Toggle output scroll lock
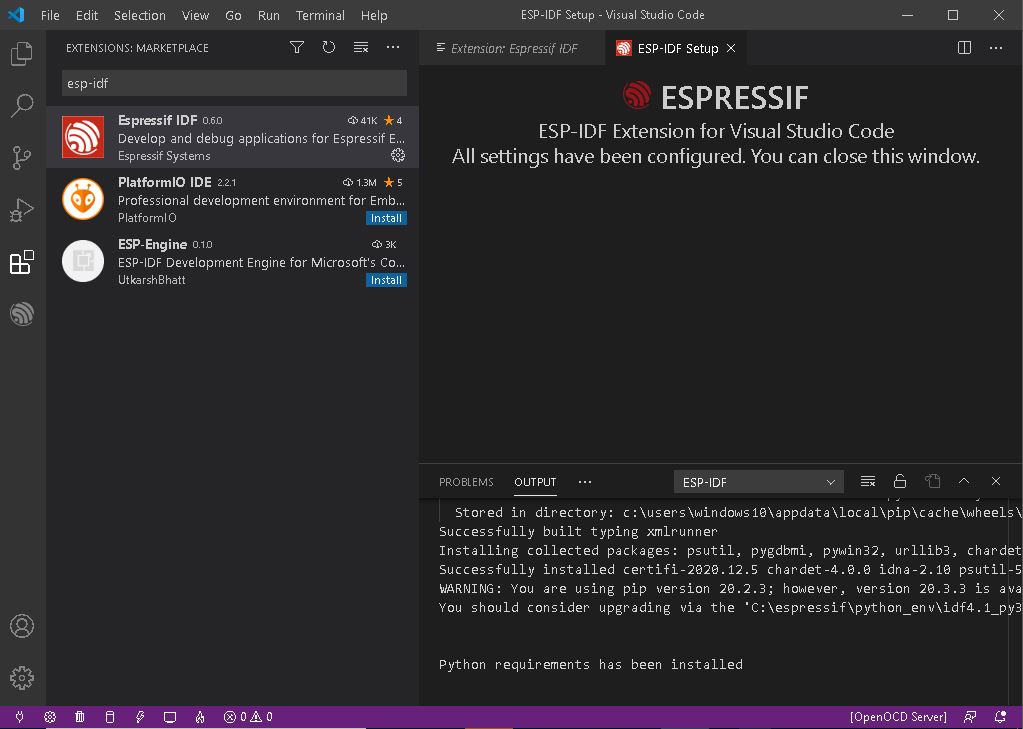Image resolution: width=1023 pixels, height=729 pixels. (x=900, y=482)
